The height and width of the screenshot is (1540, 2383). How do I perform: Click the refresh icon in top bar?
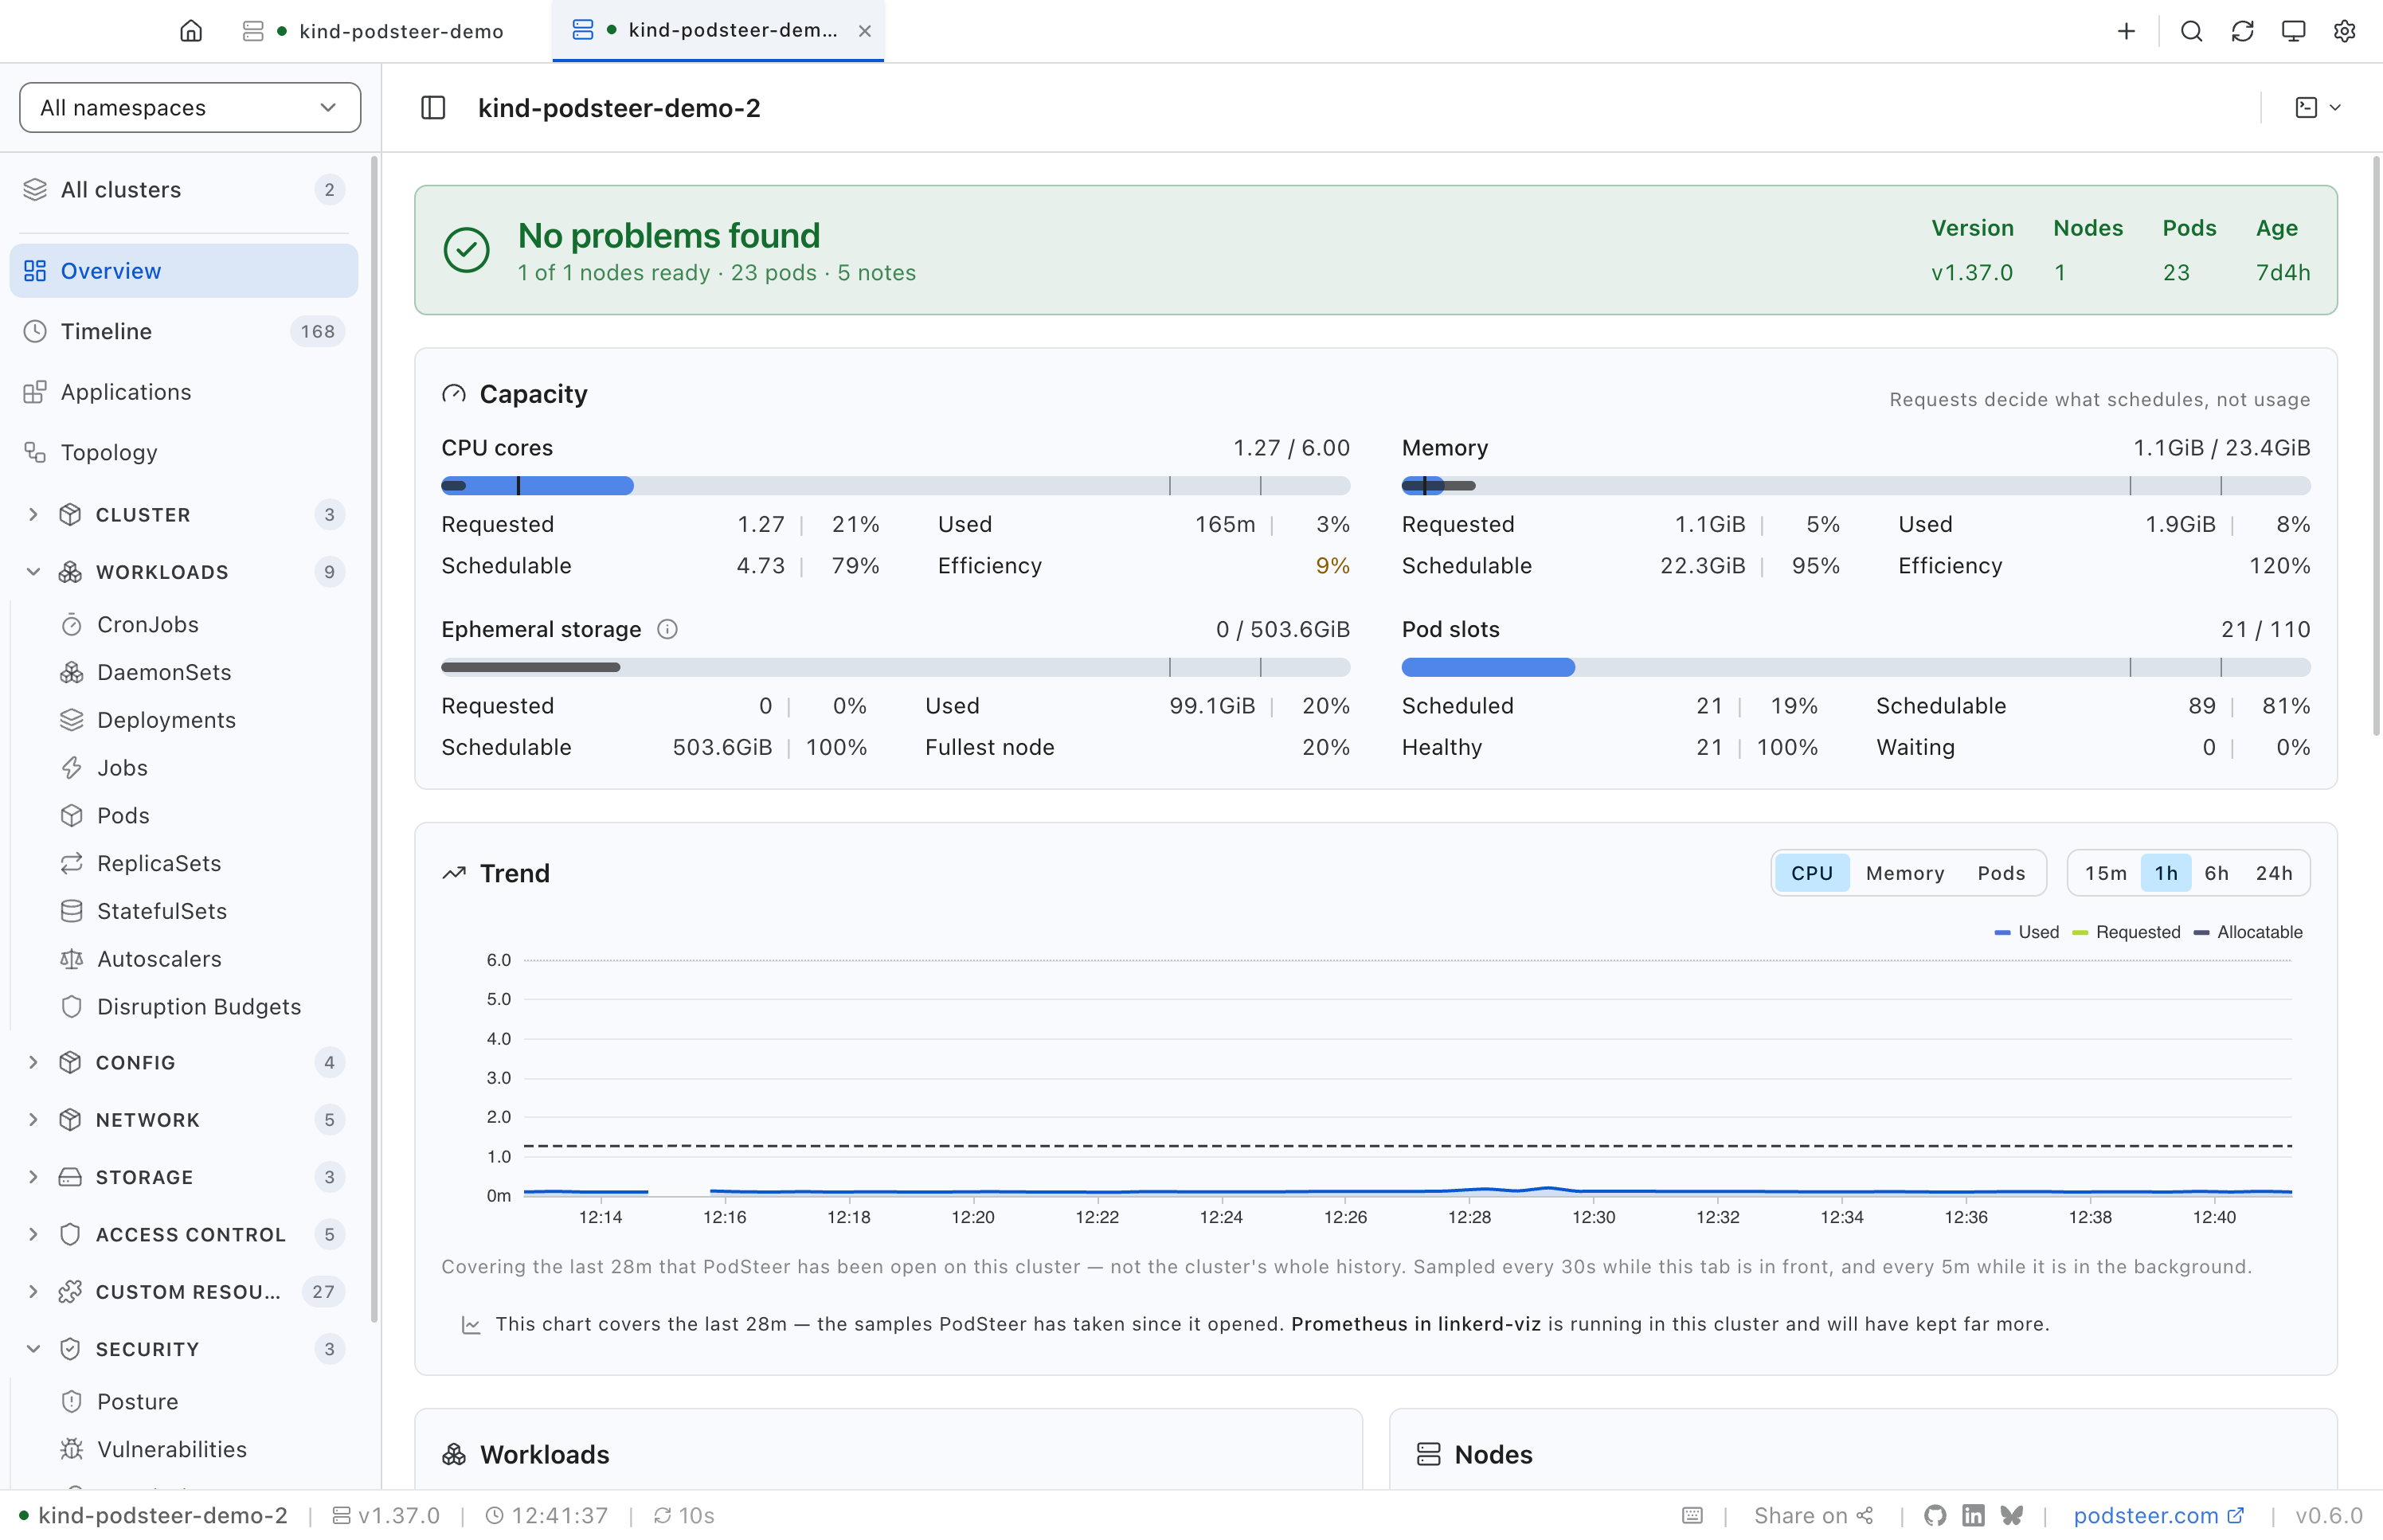[2242, 31]
